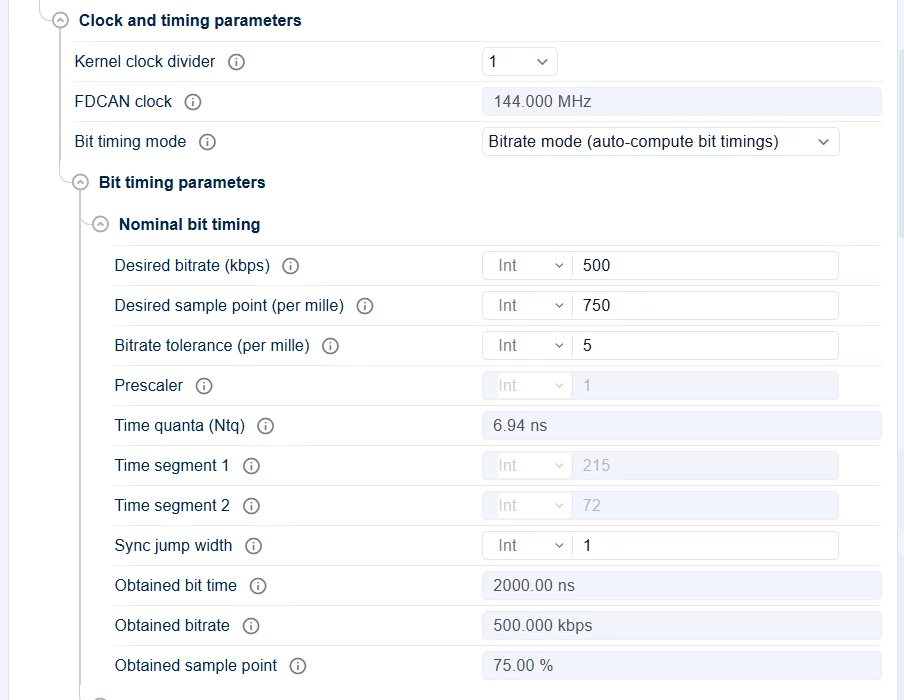Click the Bit timing parameters heading
This screenshot has width=904, height=700.
point(182,183)
